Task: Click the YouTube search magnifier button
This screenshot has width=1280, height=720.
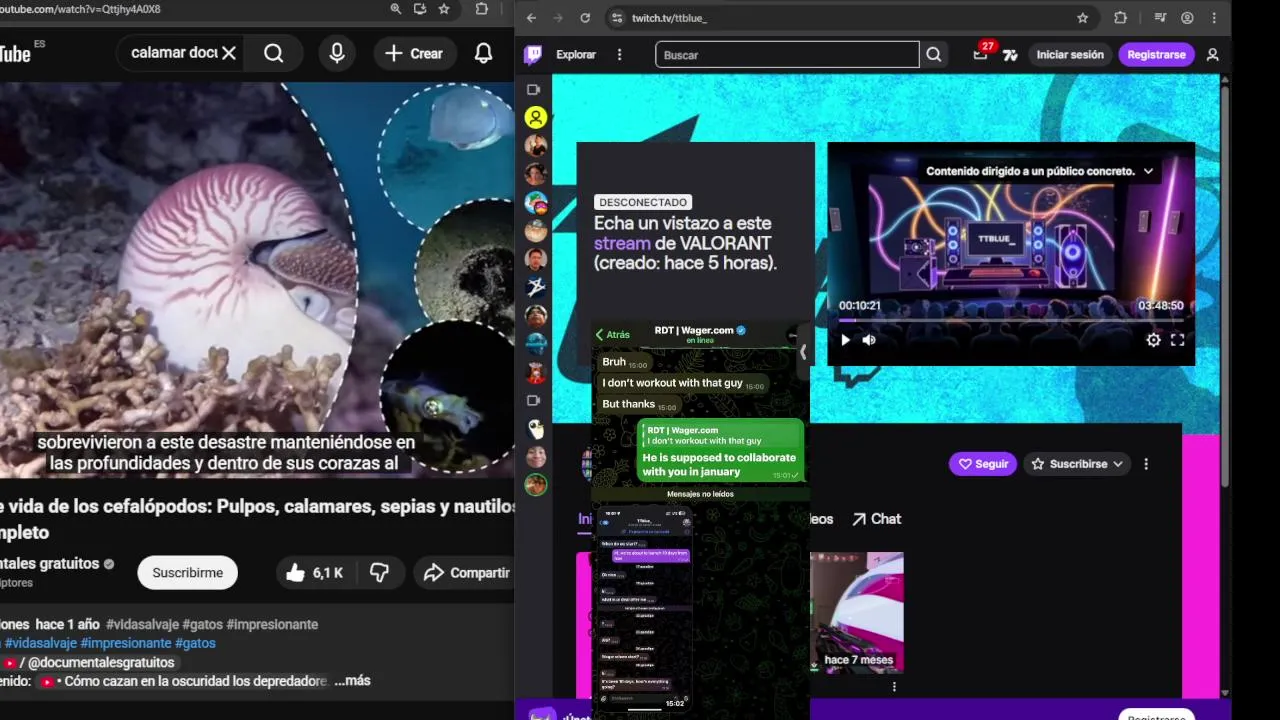Action: [274, 53]
